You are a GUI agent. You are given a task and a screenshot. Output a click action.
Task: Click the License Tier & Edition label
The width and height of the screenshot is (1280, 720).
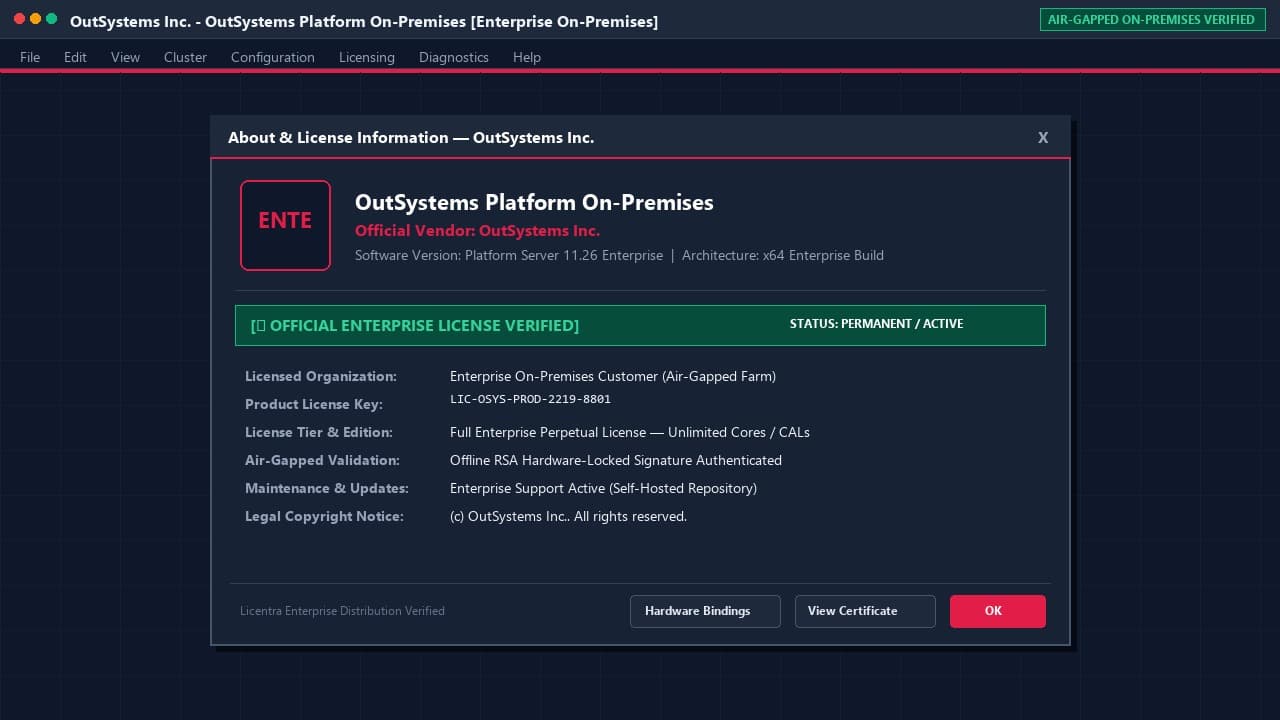pyautogui.click(x=319, y=432)
